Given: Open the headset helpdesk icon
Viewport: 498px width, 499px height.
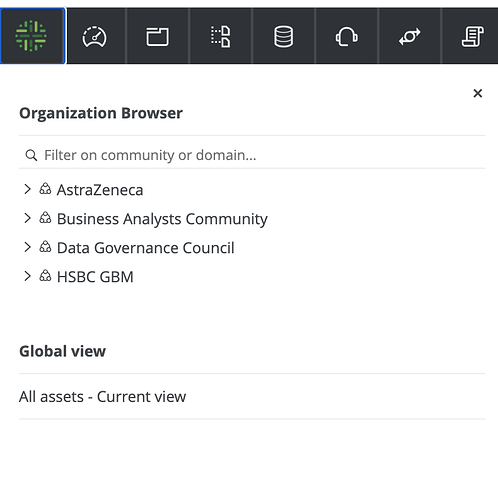Looking at the screenshot, I should [347, 36].
